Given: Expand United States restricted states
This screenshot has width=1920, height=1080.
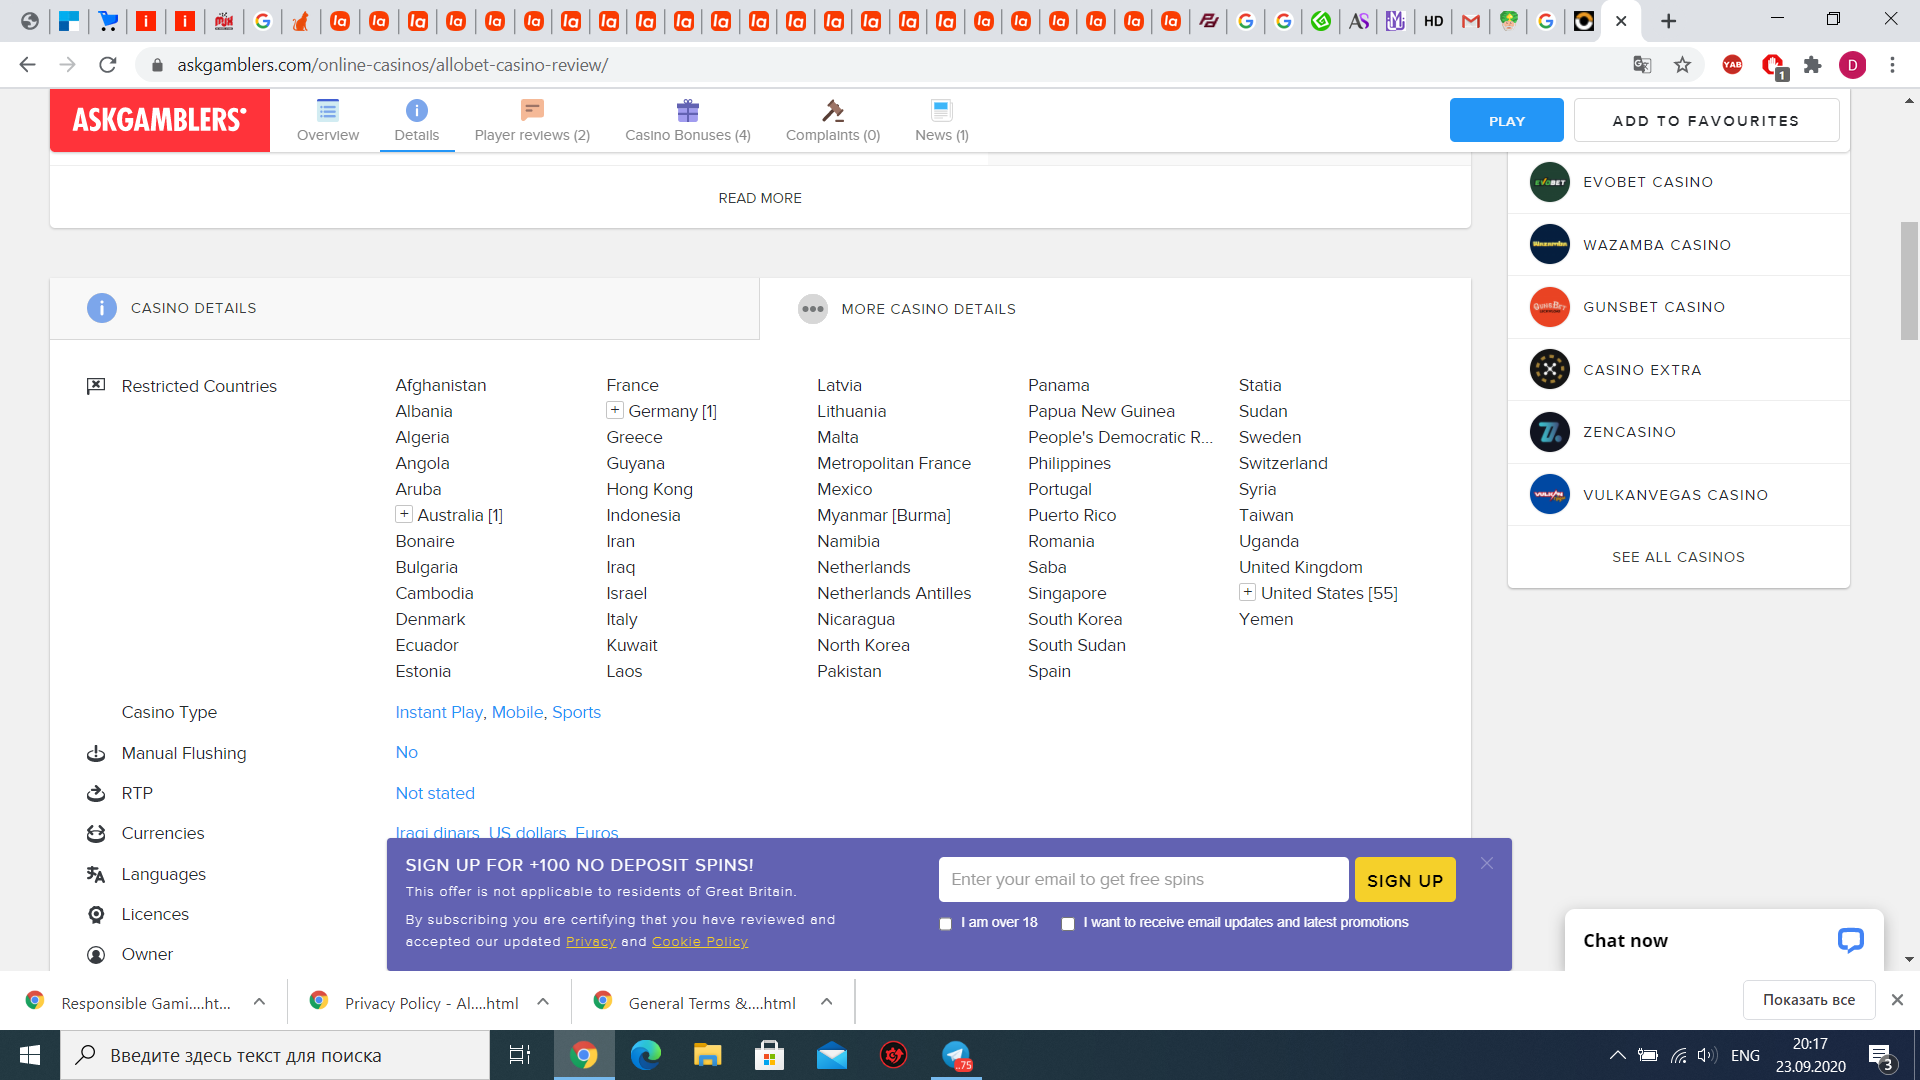Looking at the screenshot, I should pyautogui.click(x=1247, y=592).
